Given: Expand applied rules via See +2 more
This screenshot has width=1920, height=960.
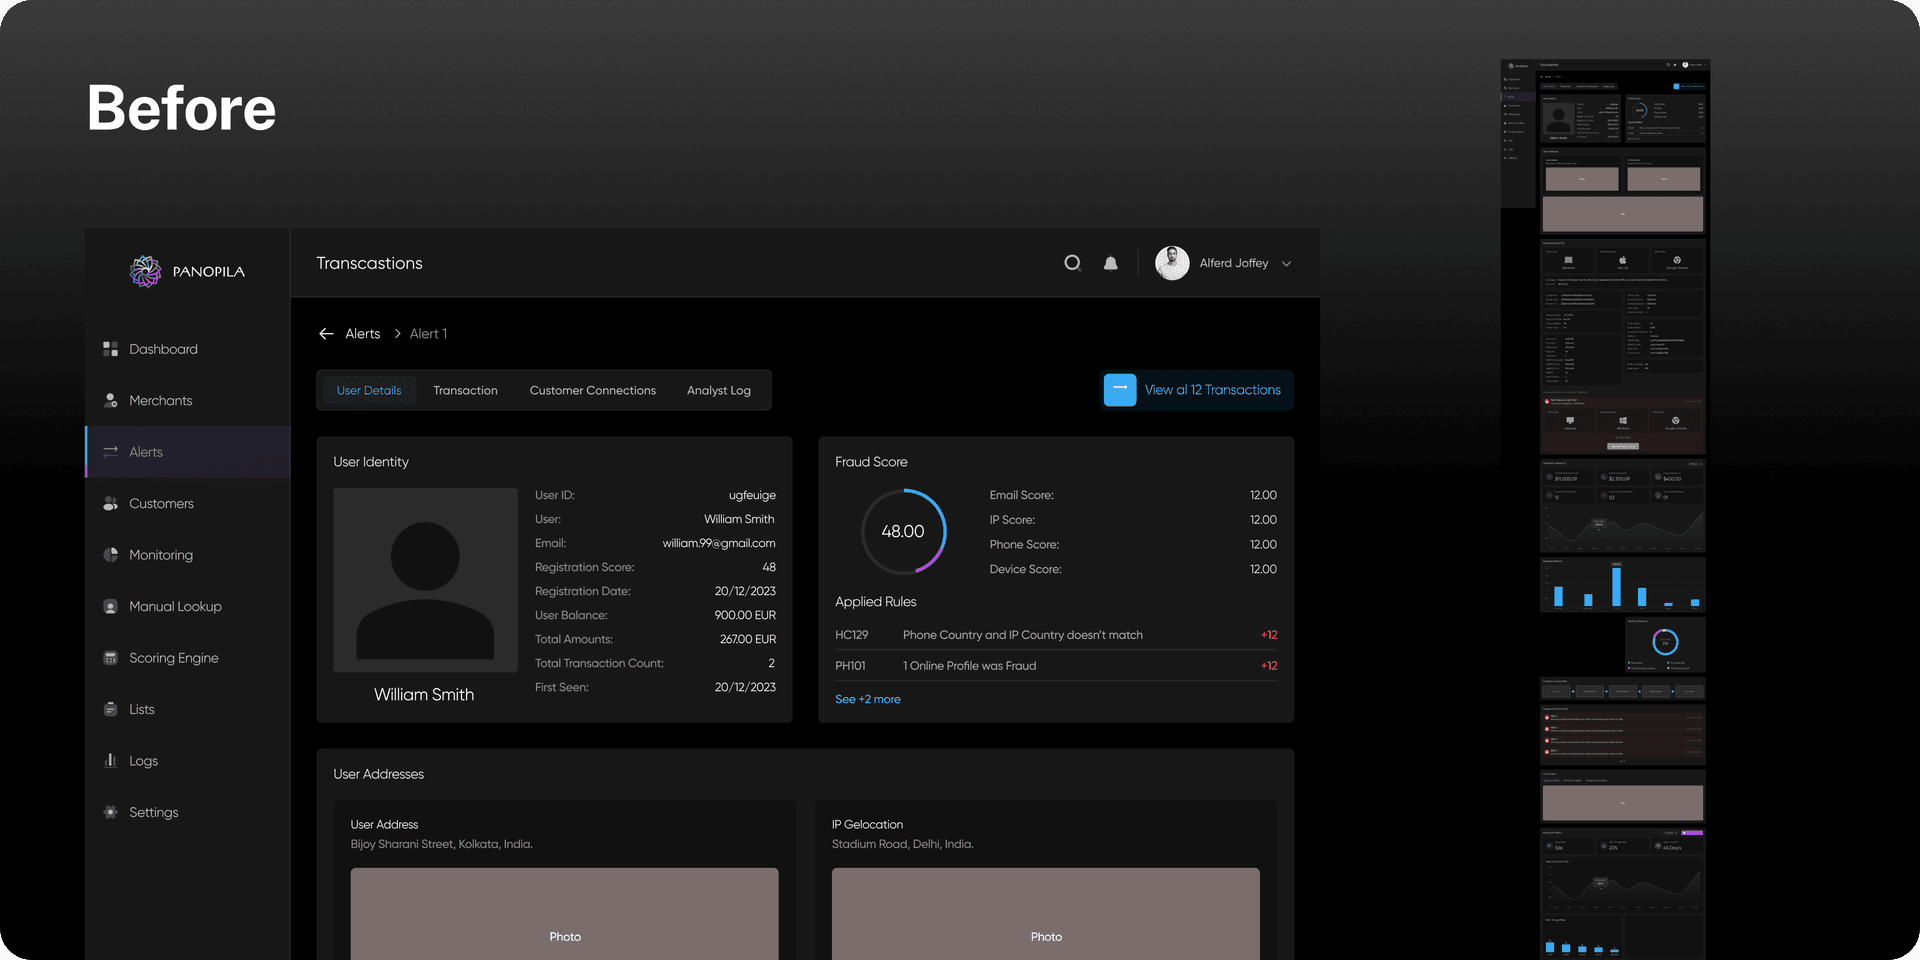Looking at the screenshot, I should pyautogui.click(x=867, y=698).
